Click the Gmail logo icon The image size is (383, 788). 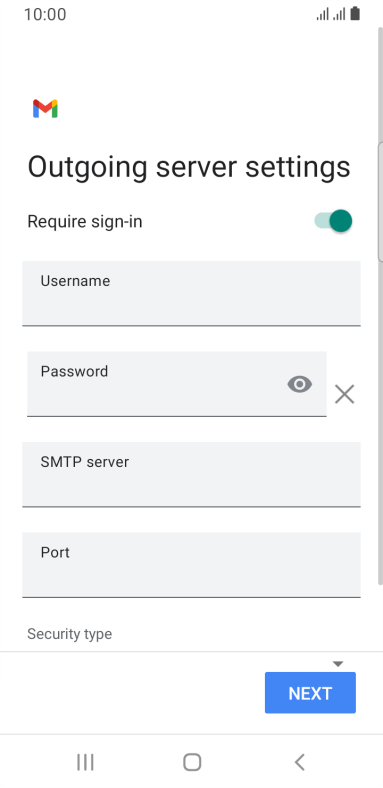[x=45, y=109]
